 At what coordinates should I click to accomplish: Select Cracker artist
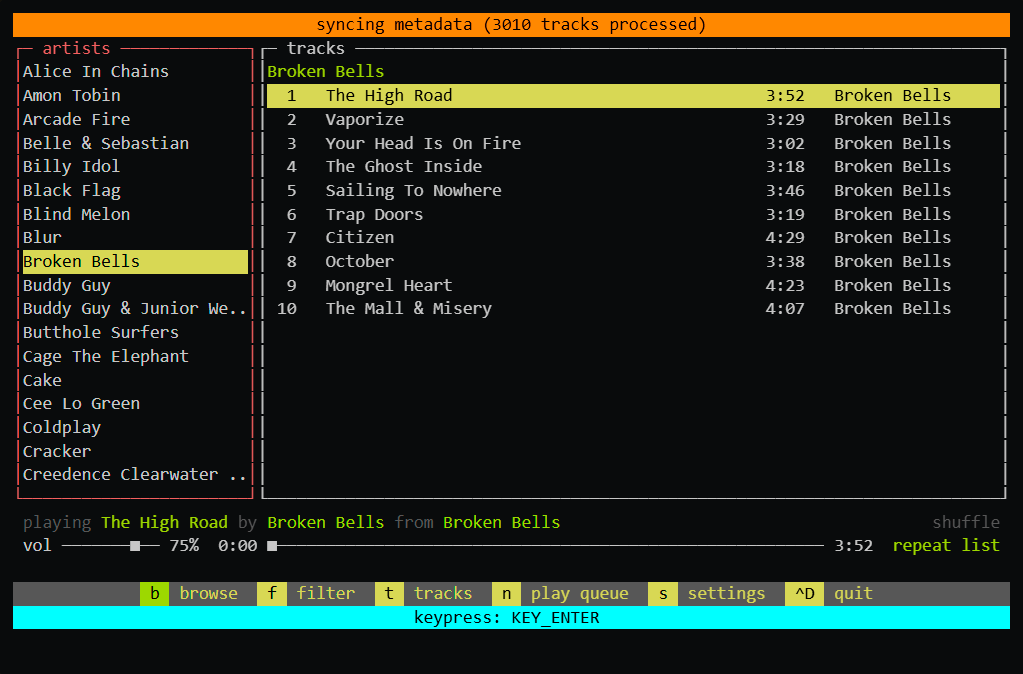point(135,452)
